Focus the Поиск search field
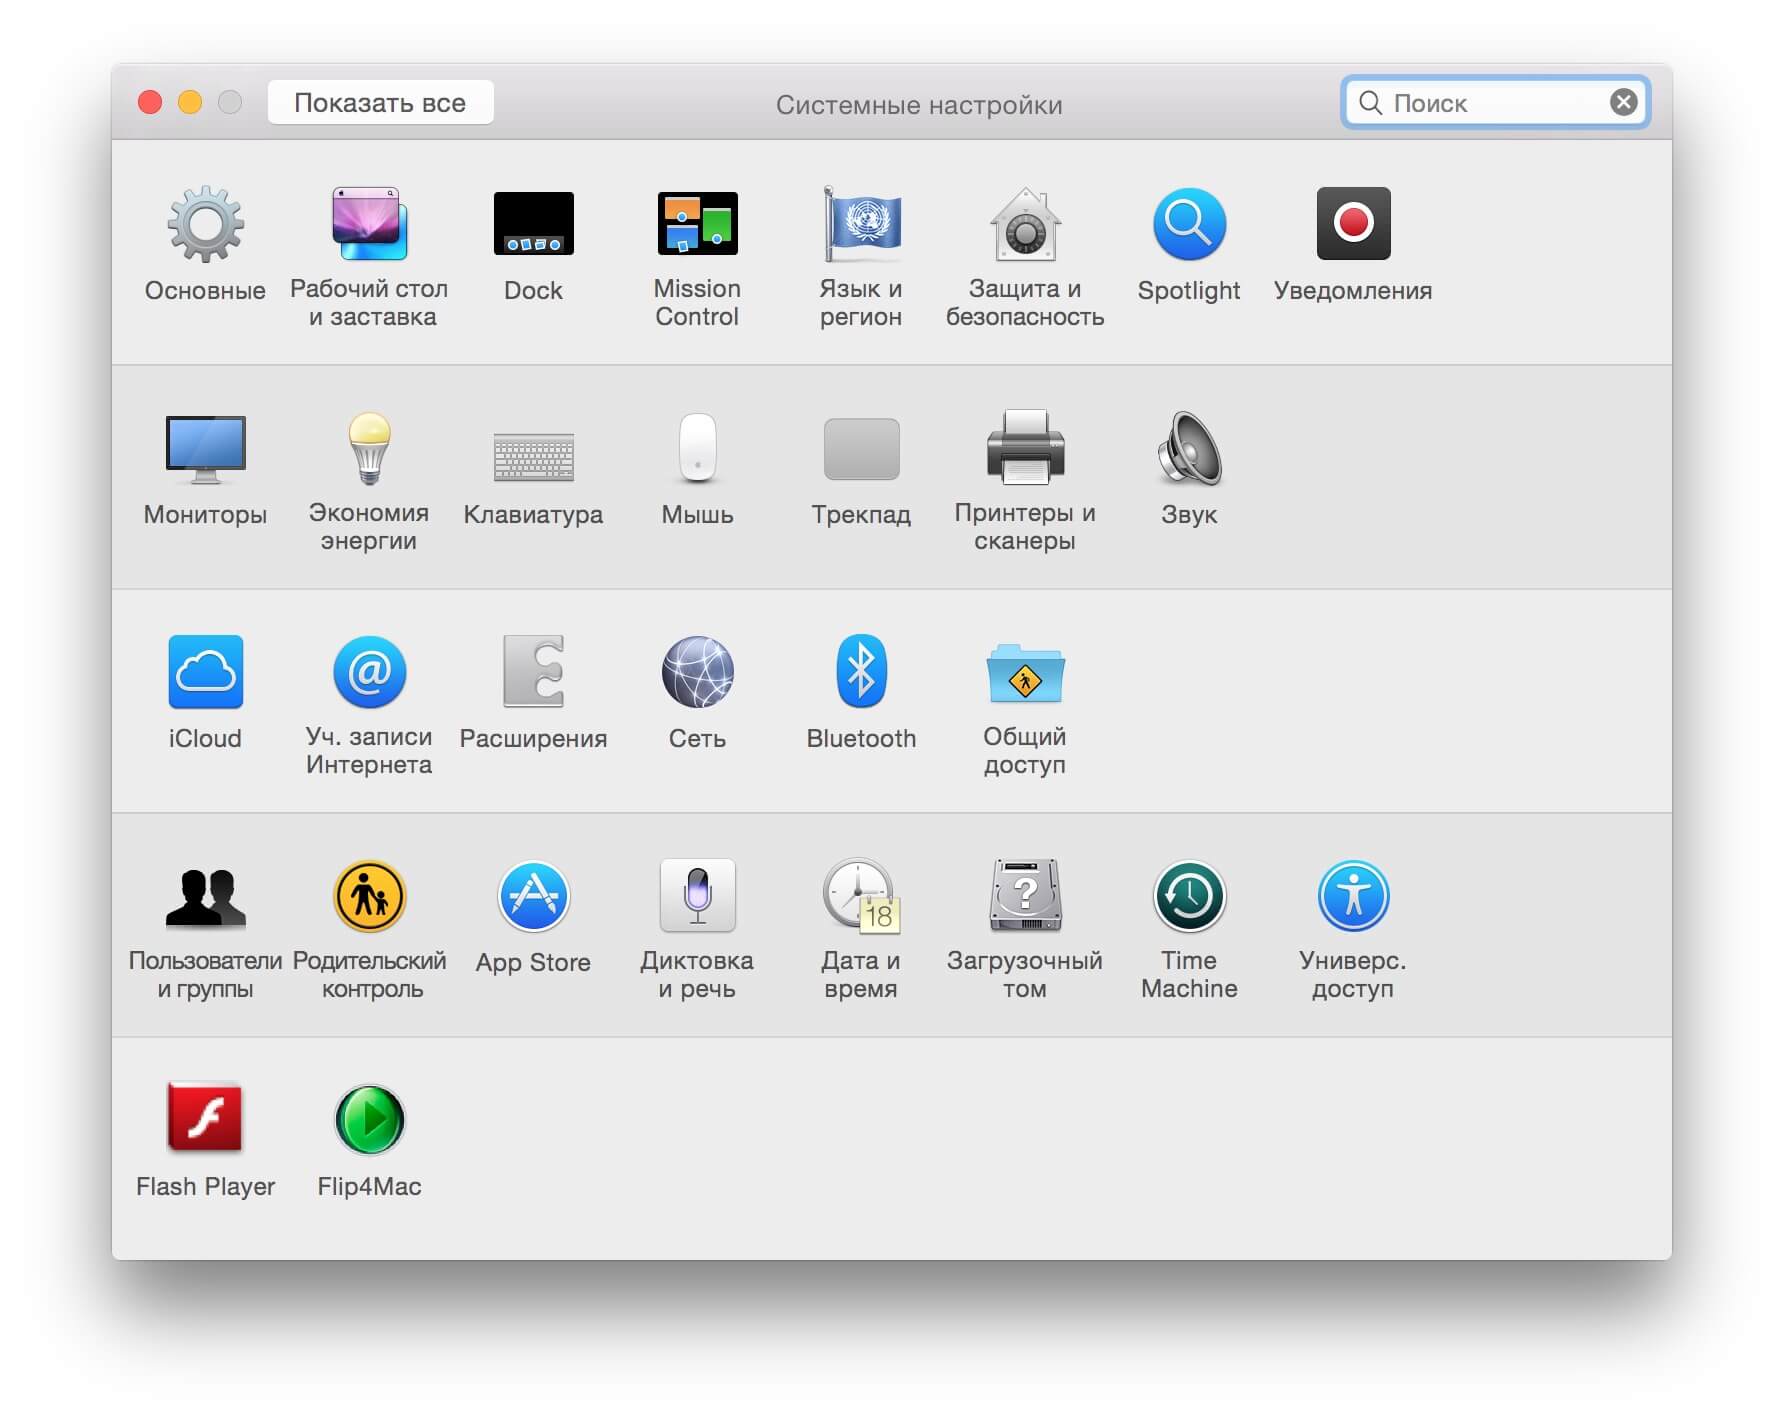Viewport: 1784px width, 1420px height. click(1494, 102)
